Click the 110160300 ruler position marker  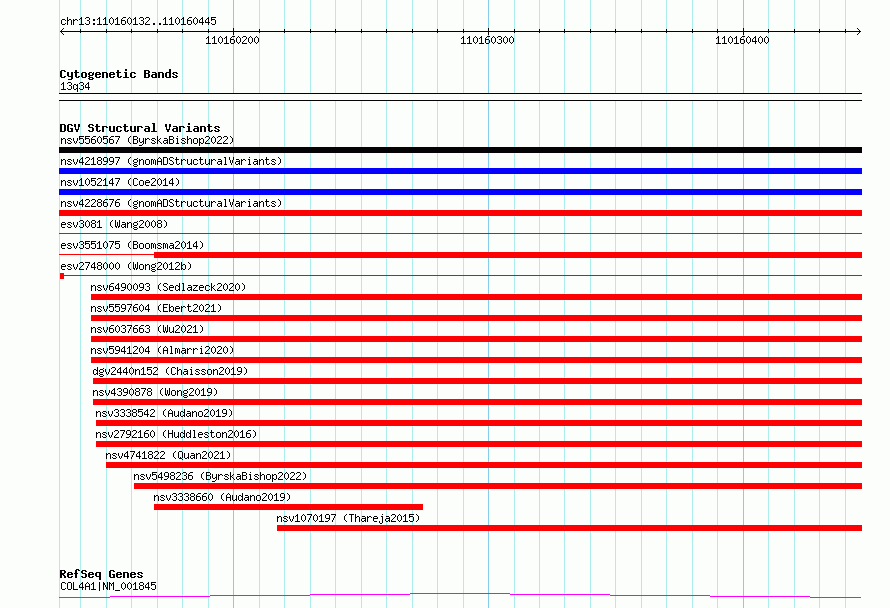(487, 40)
